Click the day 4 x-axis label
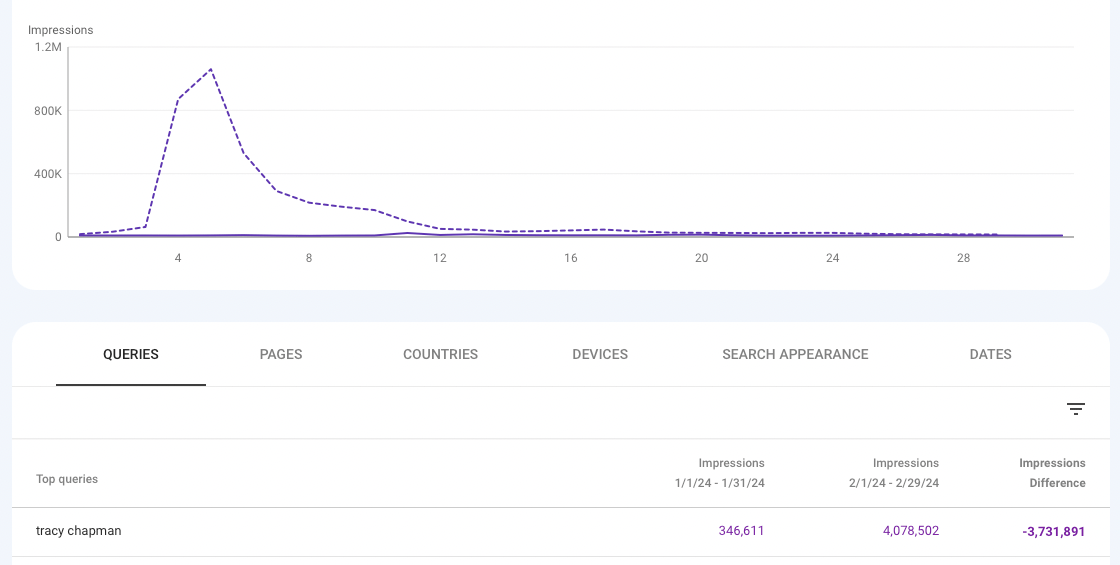Screen dimensions: 1120x565 (178, 258)
